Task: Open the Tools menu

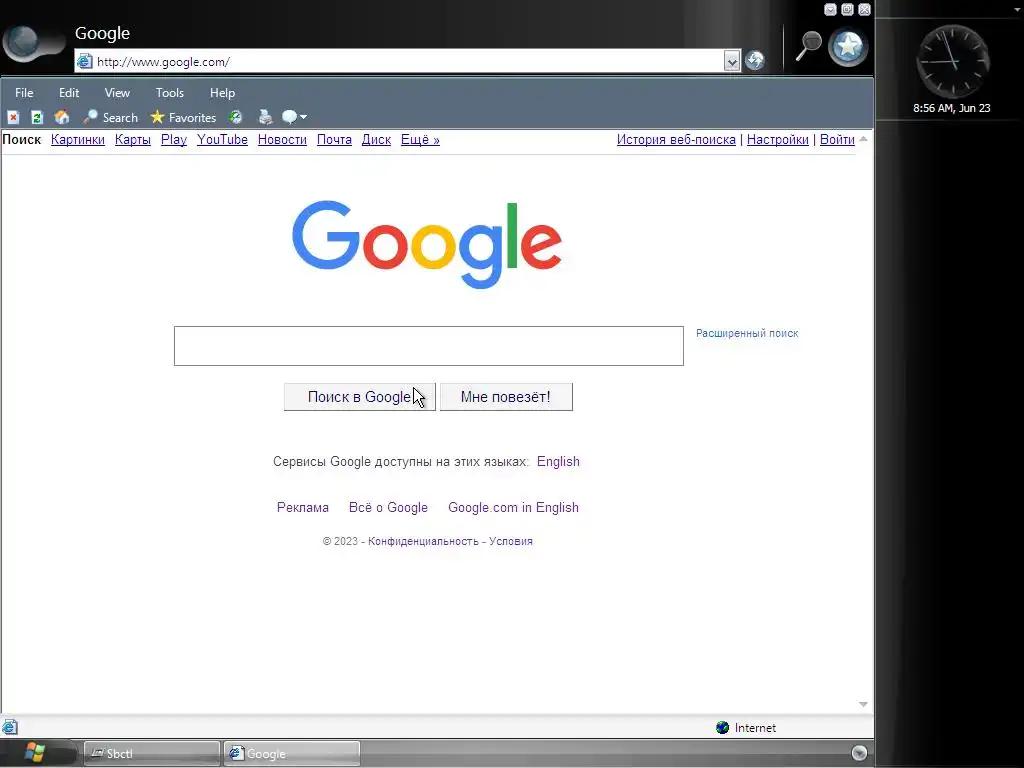Action: 170,93
